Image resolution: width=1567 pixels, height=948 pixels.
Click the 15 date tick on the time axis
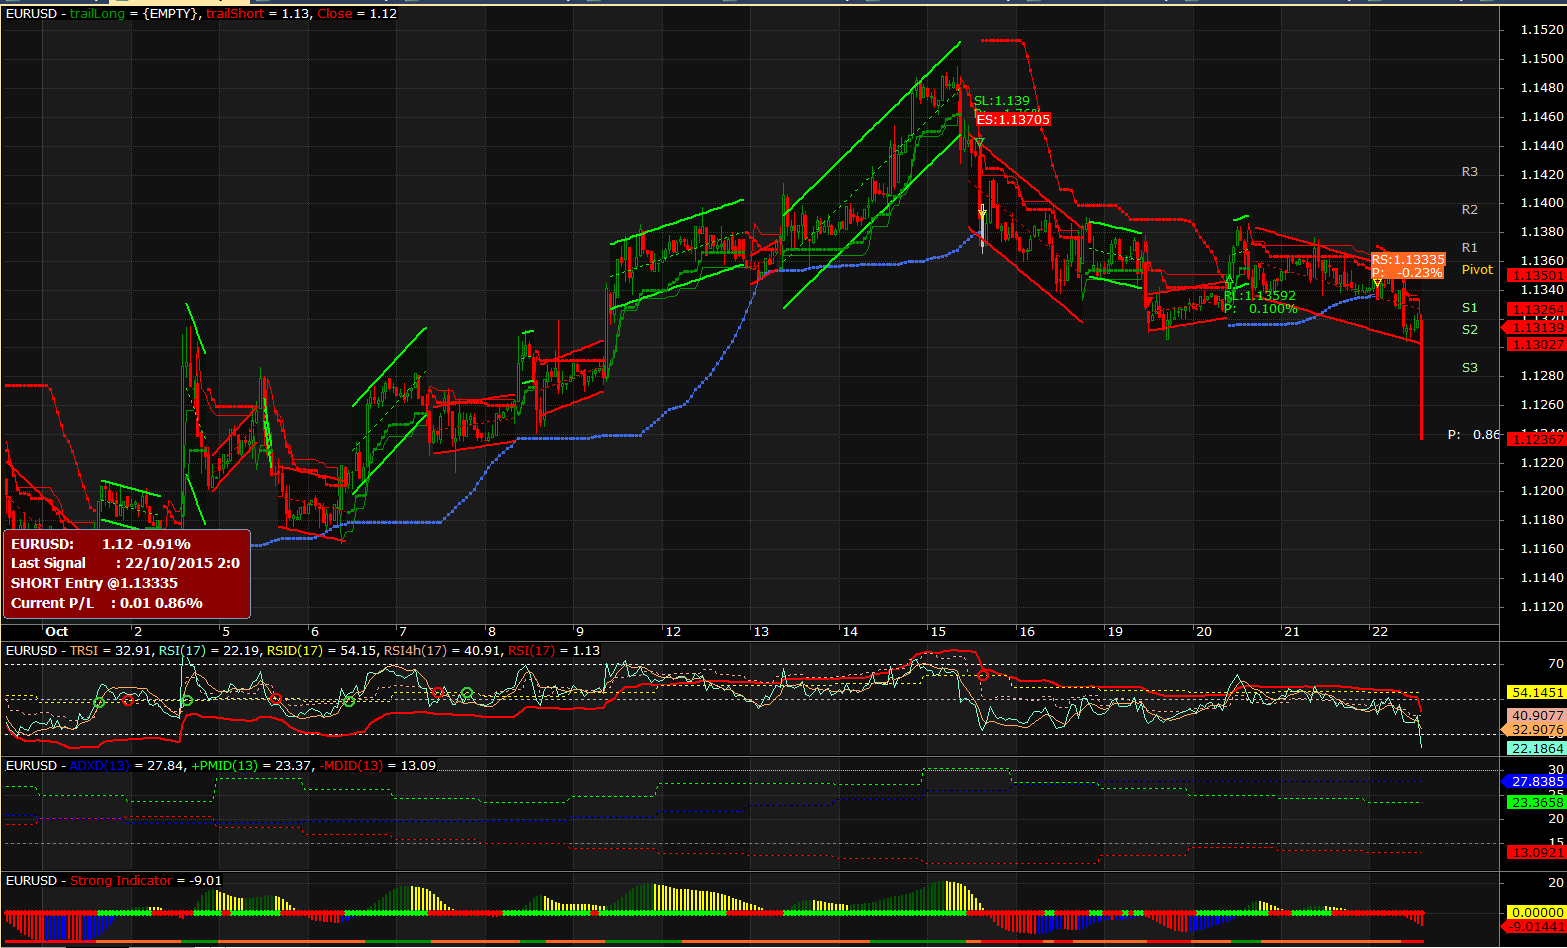click(938, 631)
